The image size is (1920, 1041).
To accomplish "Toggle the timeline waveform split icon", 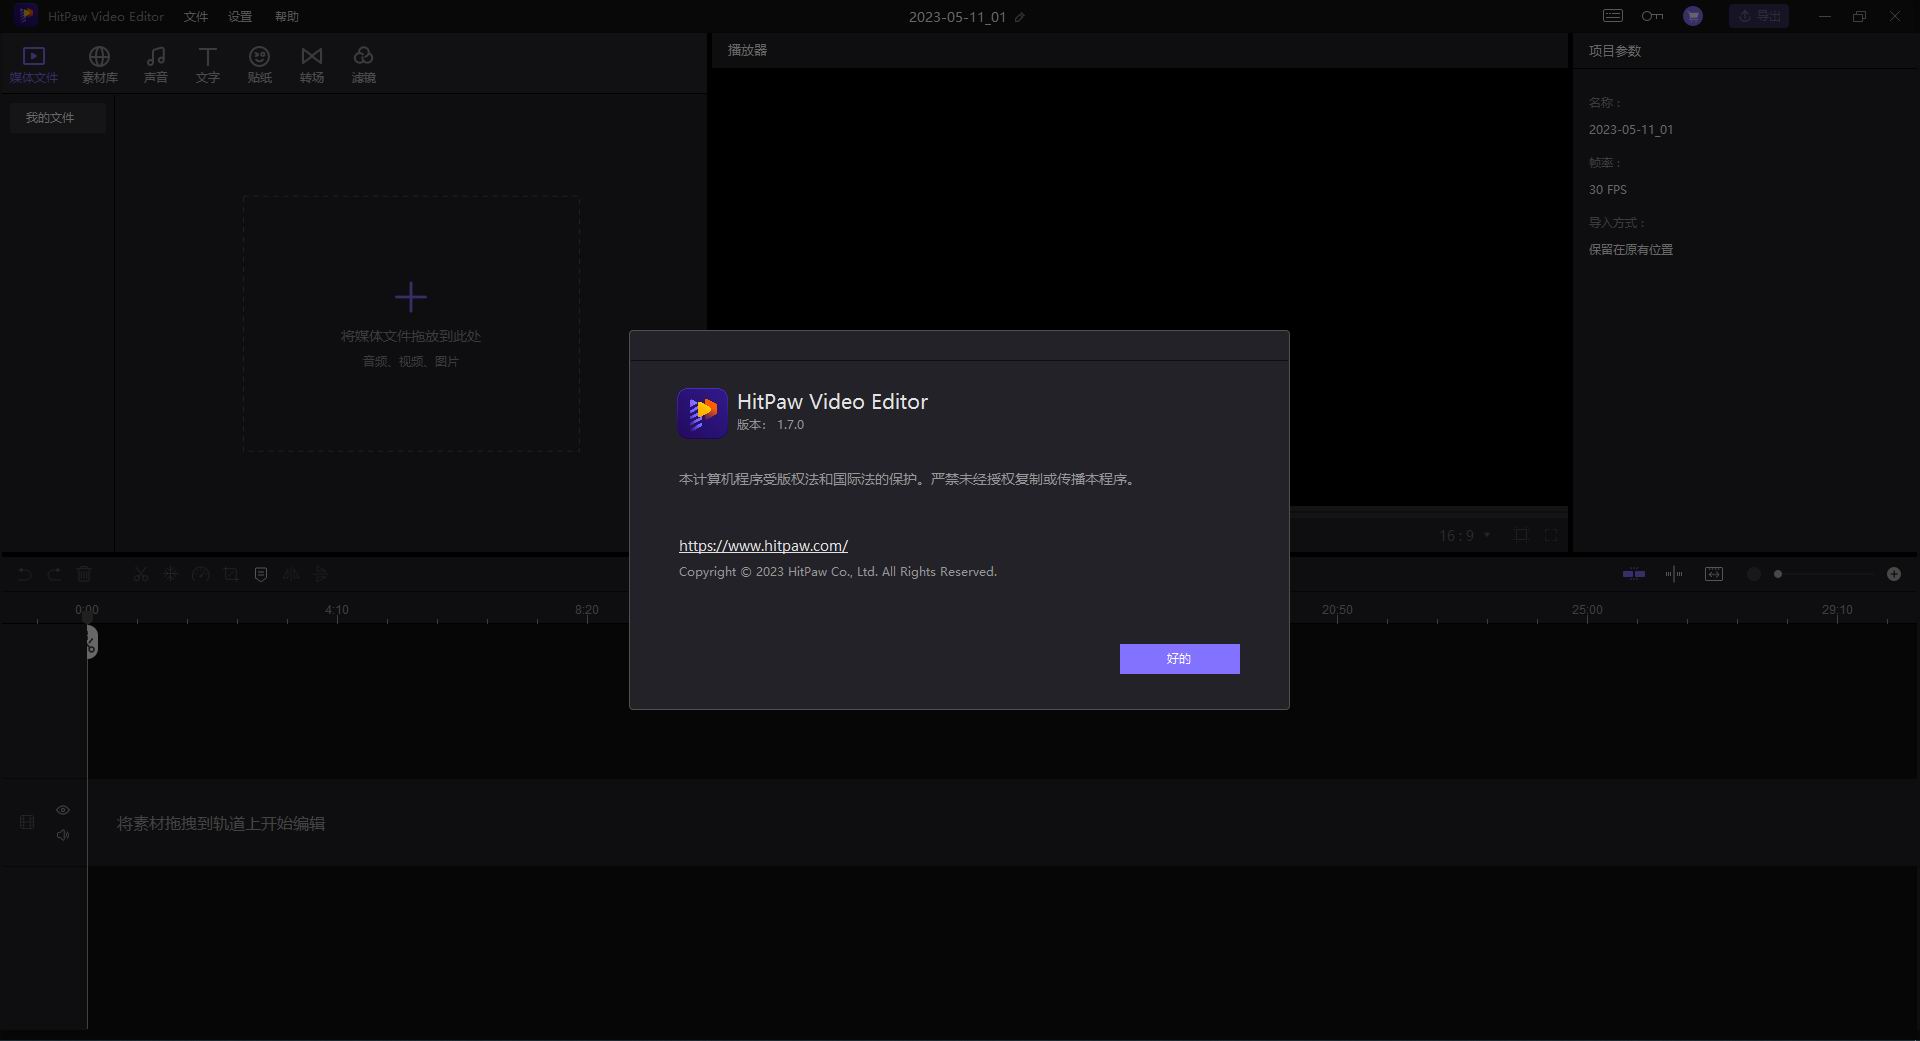I will pyautogui.click(x=1674, y=574).
